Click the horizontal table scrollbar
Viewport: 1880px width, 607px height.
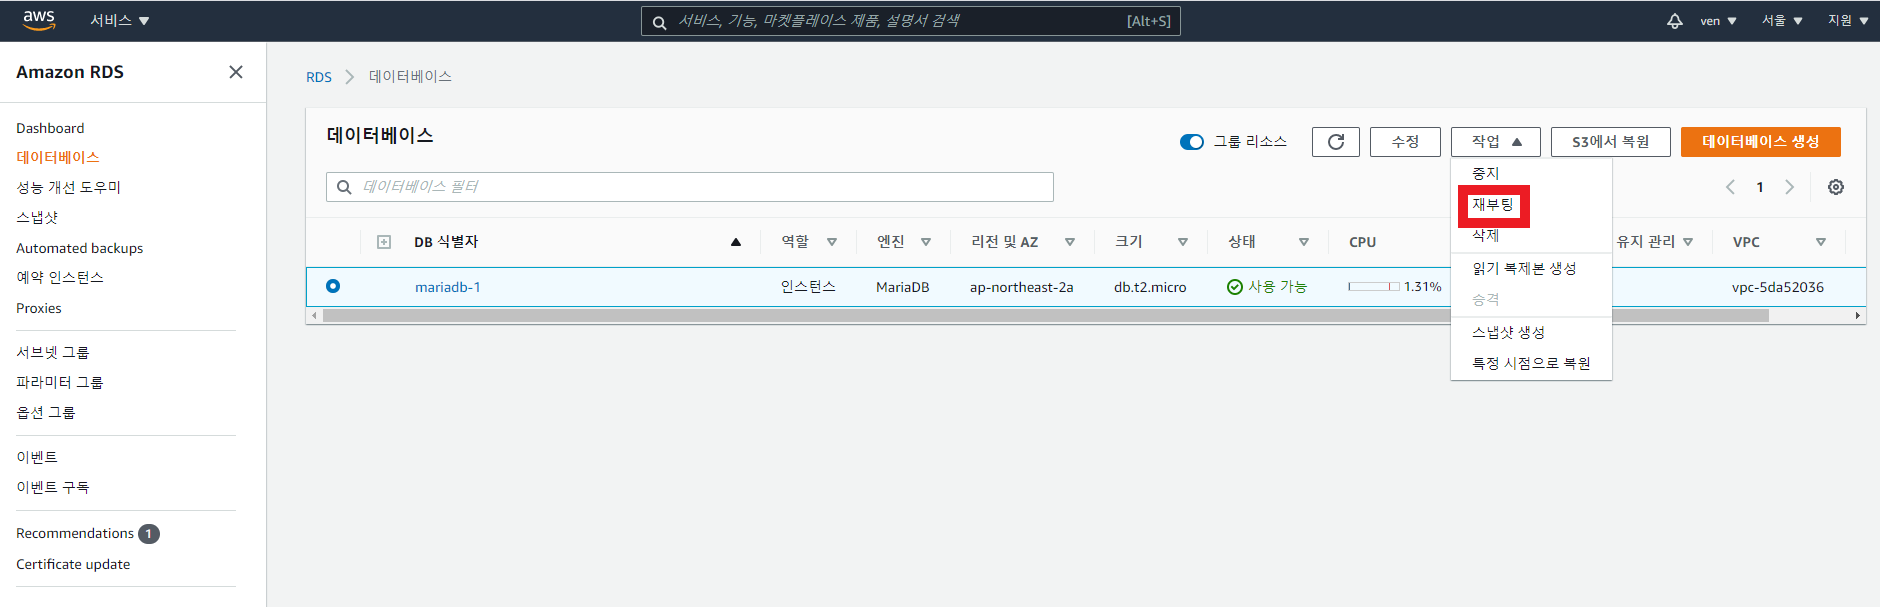tap(1046, 316)
